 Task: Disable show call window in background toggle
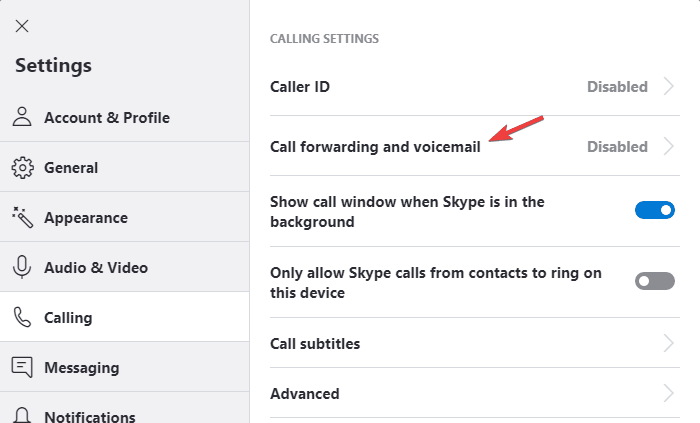(x=654, y=210)
